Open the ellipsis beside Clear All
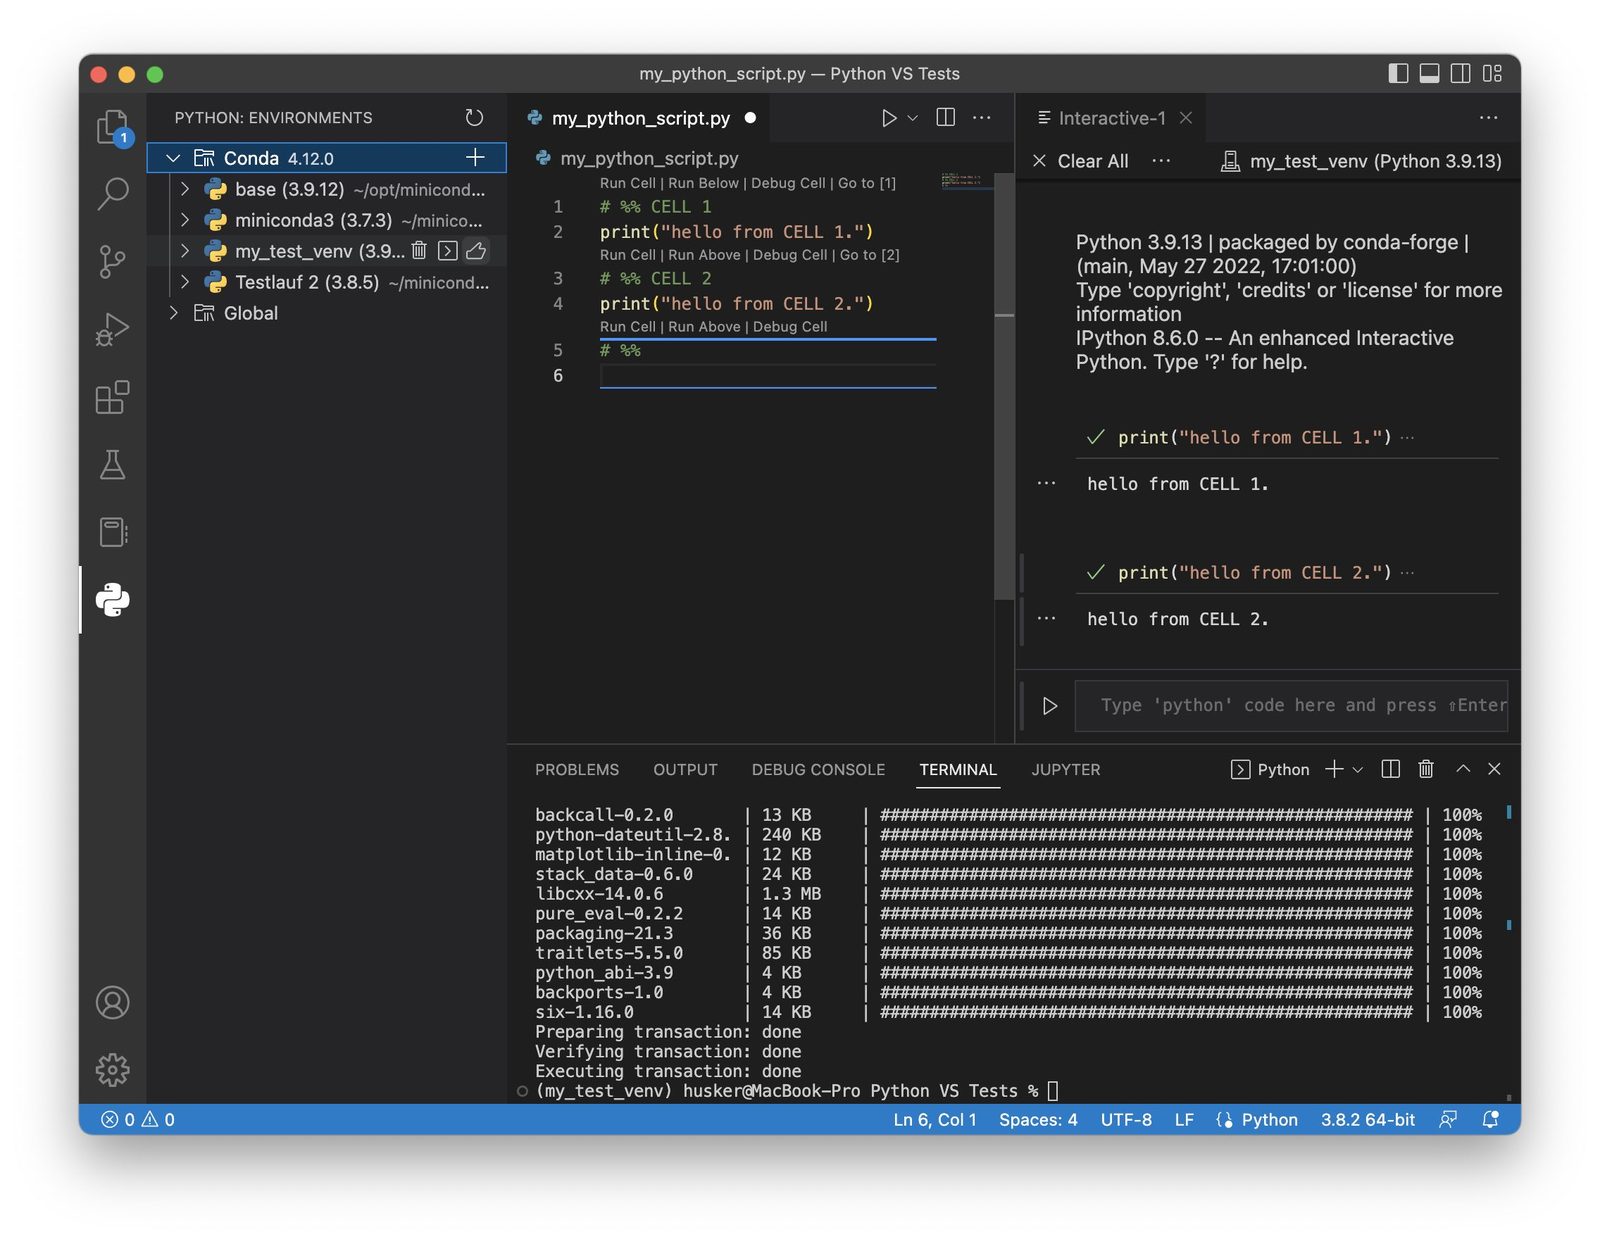 click(x=1161, y=160)
